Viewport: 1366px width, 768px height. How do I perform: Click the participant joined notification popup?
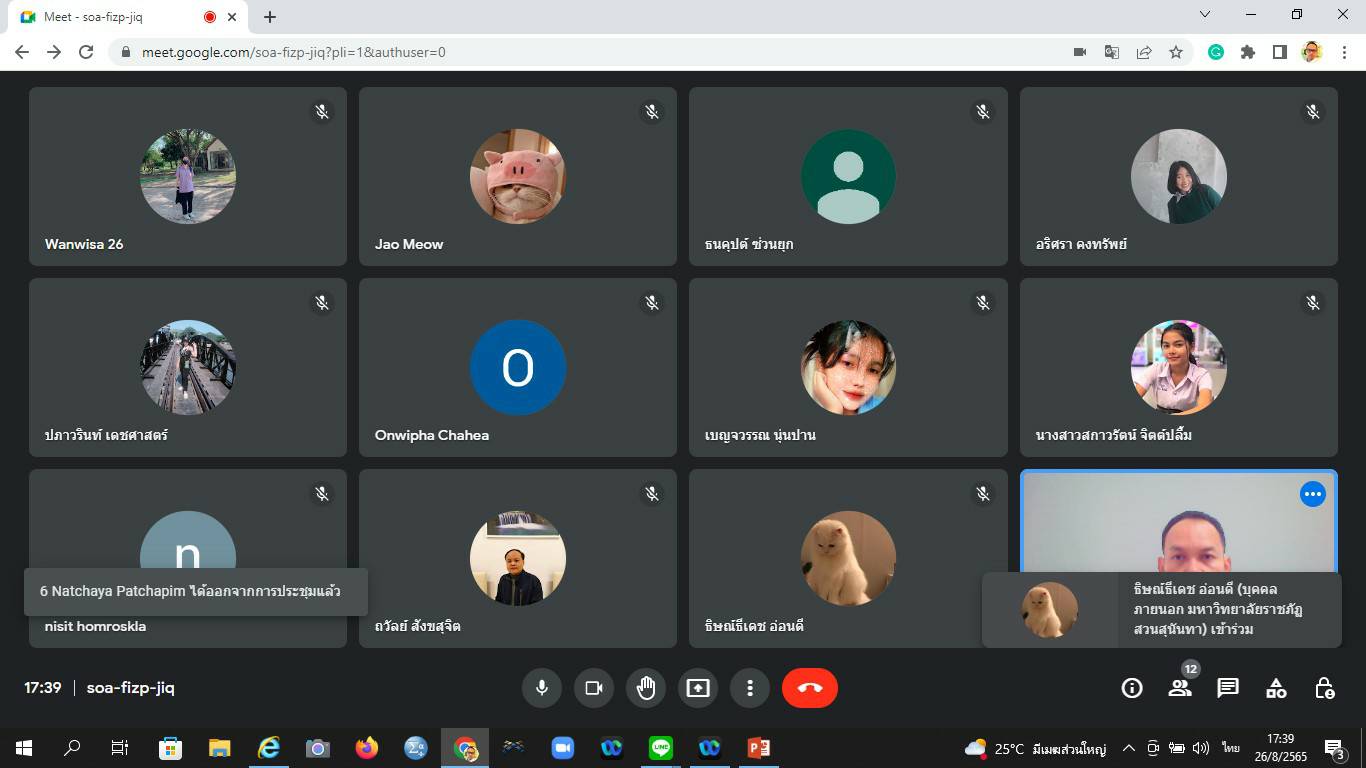(1161, 610)
